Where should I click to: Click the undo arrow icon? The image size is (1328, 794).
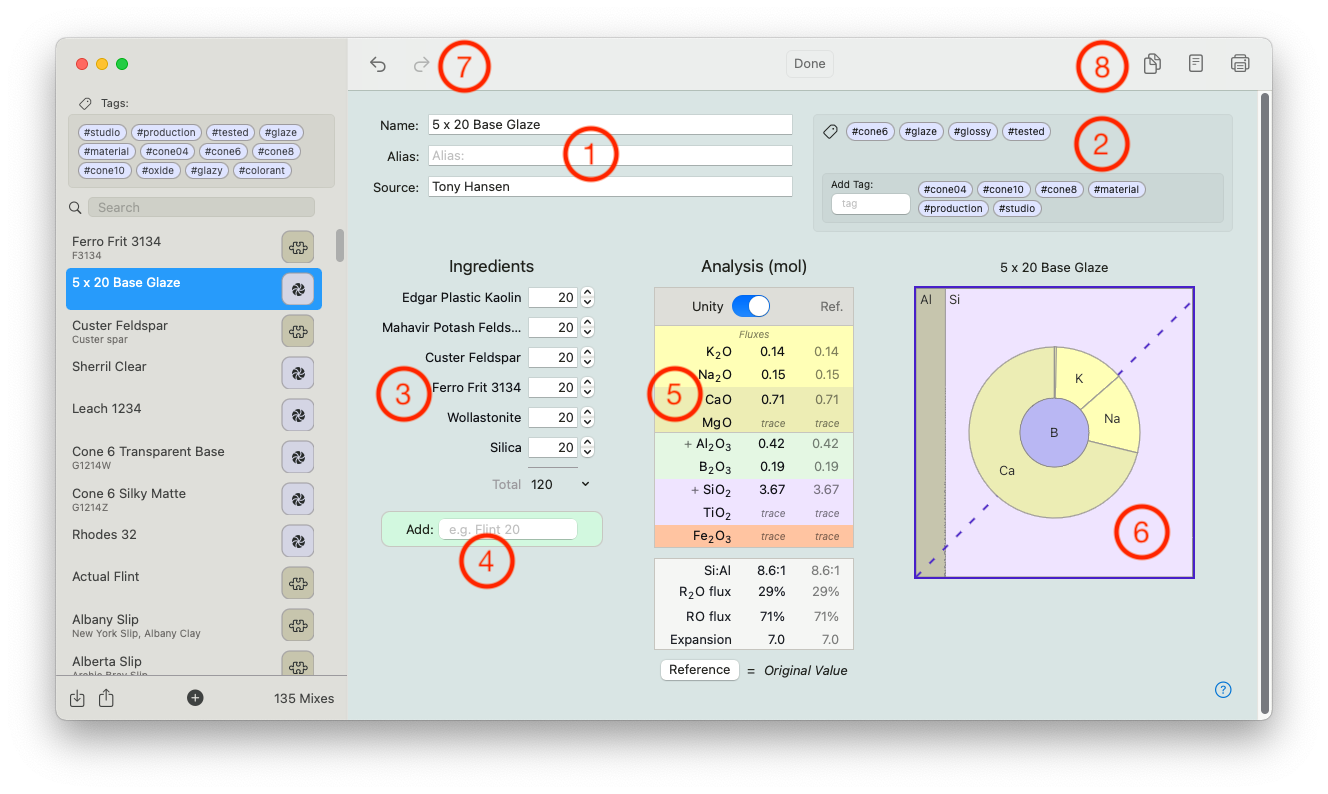click(x=378, y=64)
